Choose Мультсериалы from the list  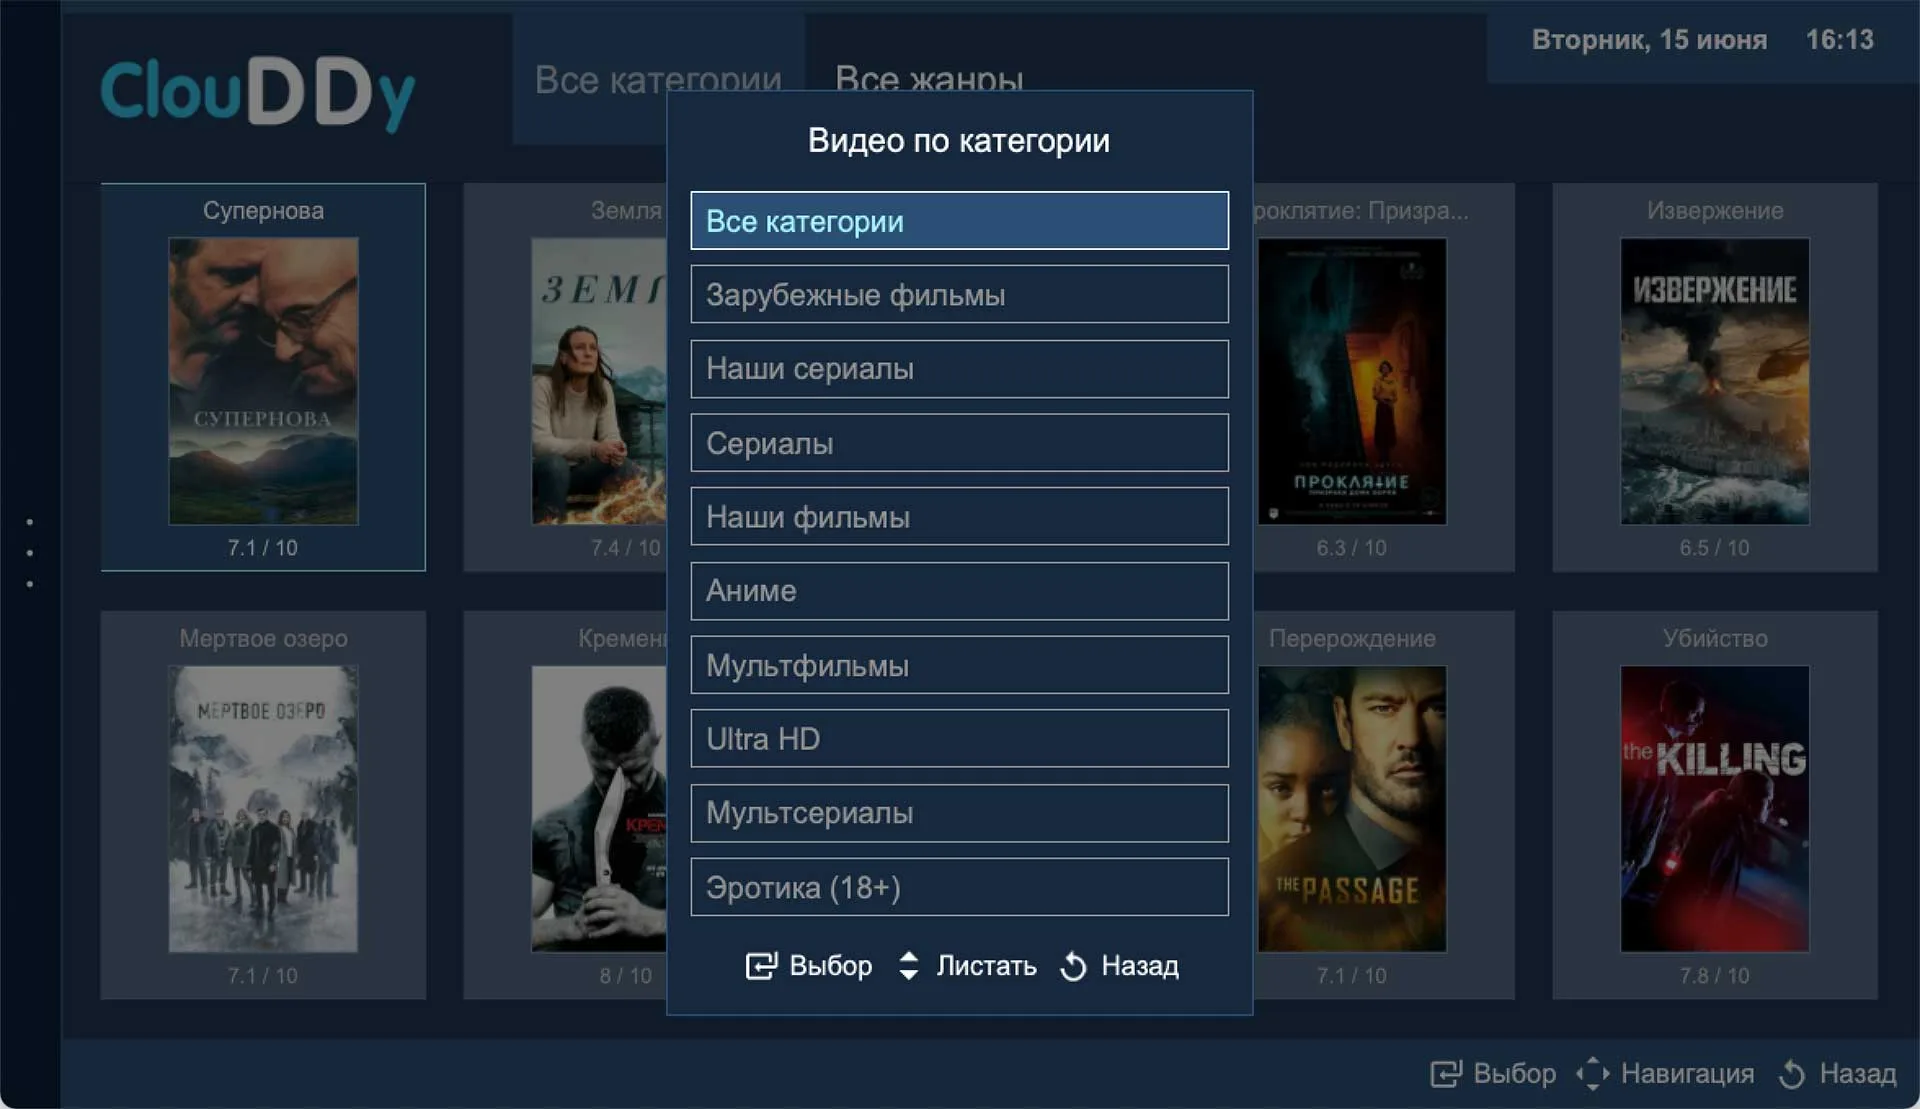click(958, 813)
